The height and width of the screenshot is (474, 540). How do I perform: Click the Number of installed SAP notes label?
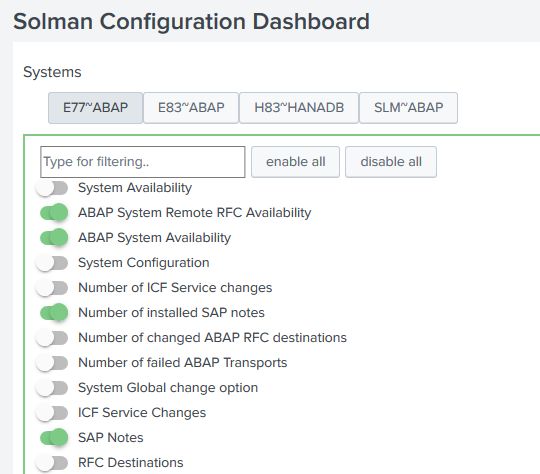[x=171, y=313]
